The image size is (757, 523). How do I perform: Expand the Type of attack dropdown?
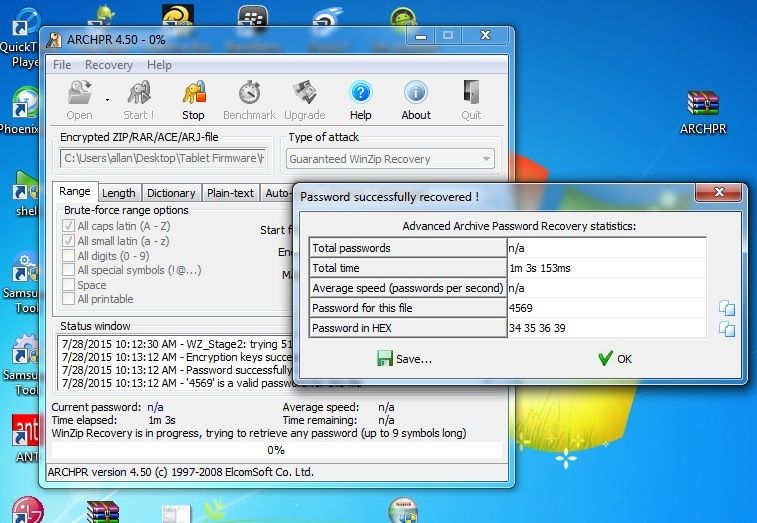point(486,159)
